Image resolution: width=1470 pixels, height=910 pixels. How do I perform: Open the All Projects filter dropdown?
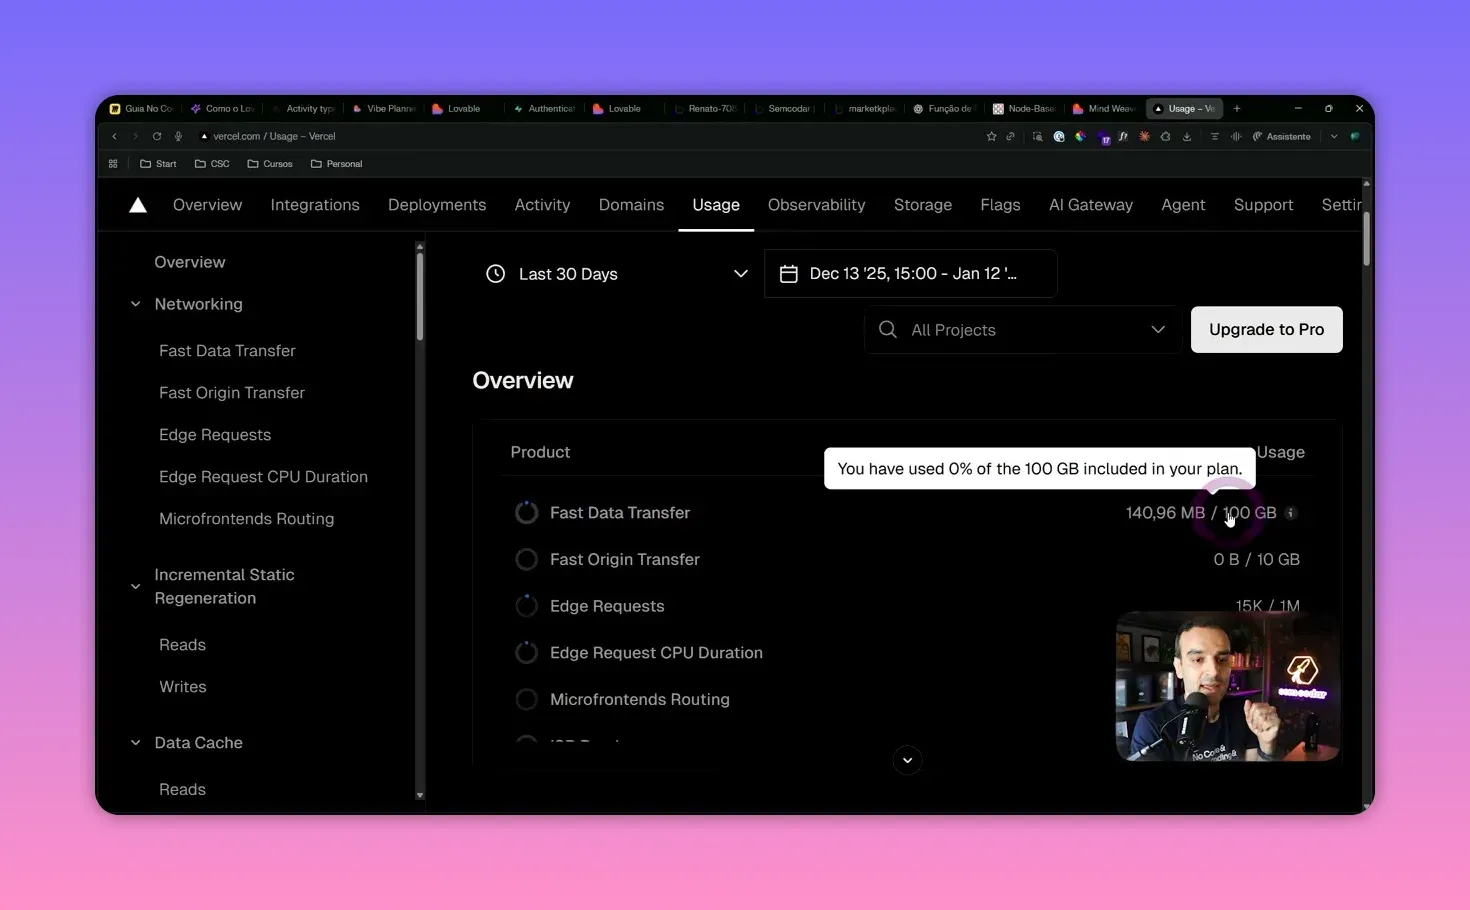[x=1022, y=330]
